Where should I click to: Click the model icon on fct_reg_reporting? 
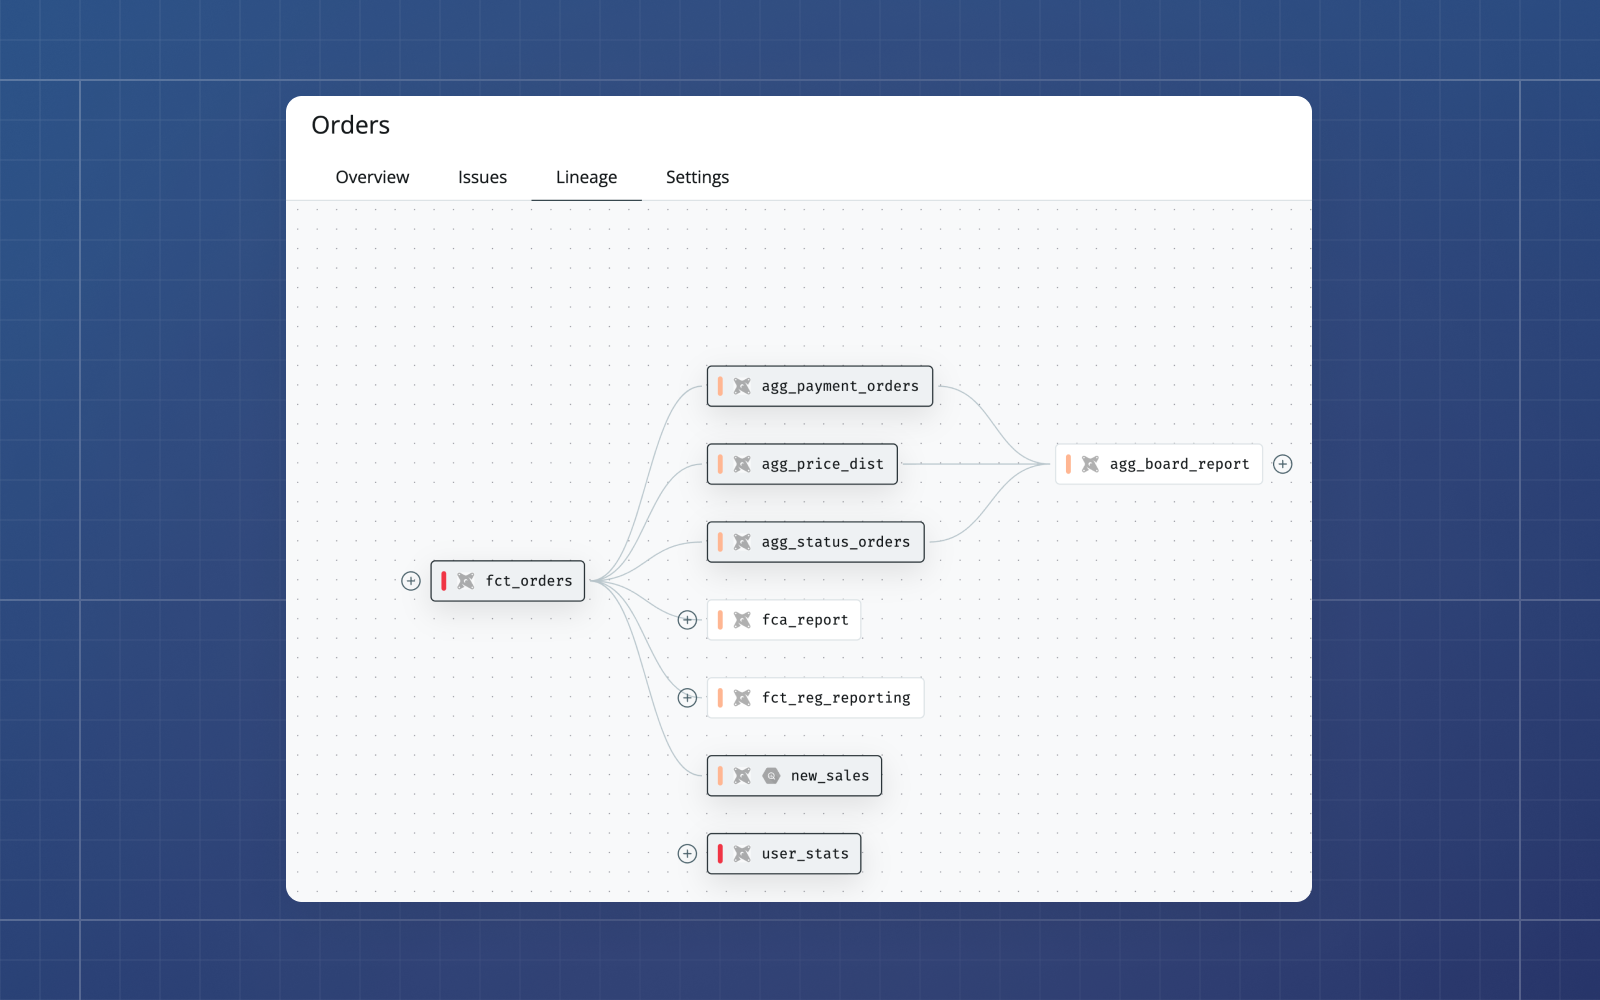pyautogui.click(x=741, y=697)
